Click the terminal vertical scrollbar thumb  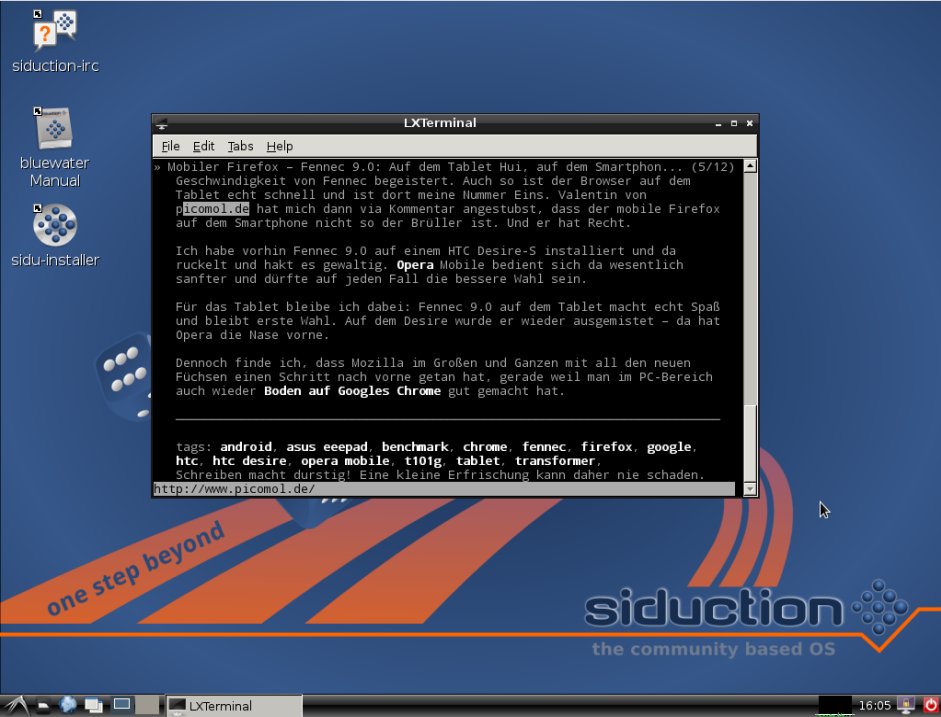pyautogui.click(x=750, y=443)
